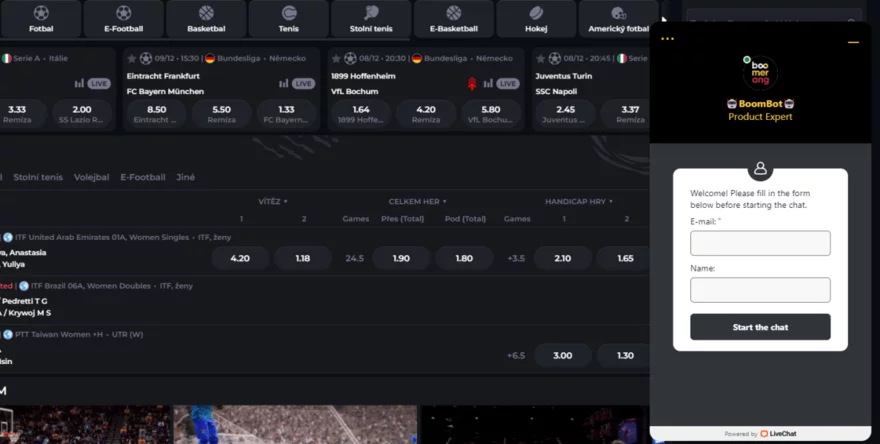Switch to the Jiné tab
The height and width of the screenshot is (444, 880).
[185, 177]
